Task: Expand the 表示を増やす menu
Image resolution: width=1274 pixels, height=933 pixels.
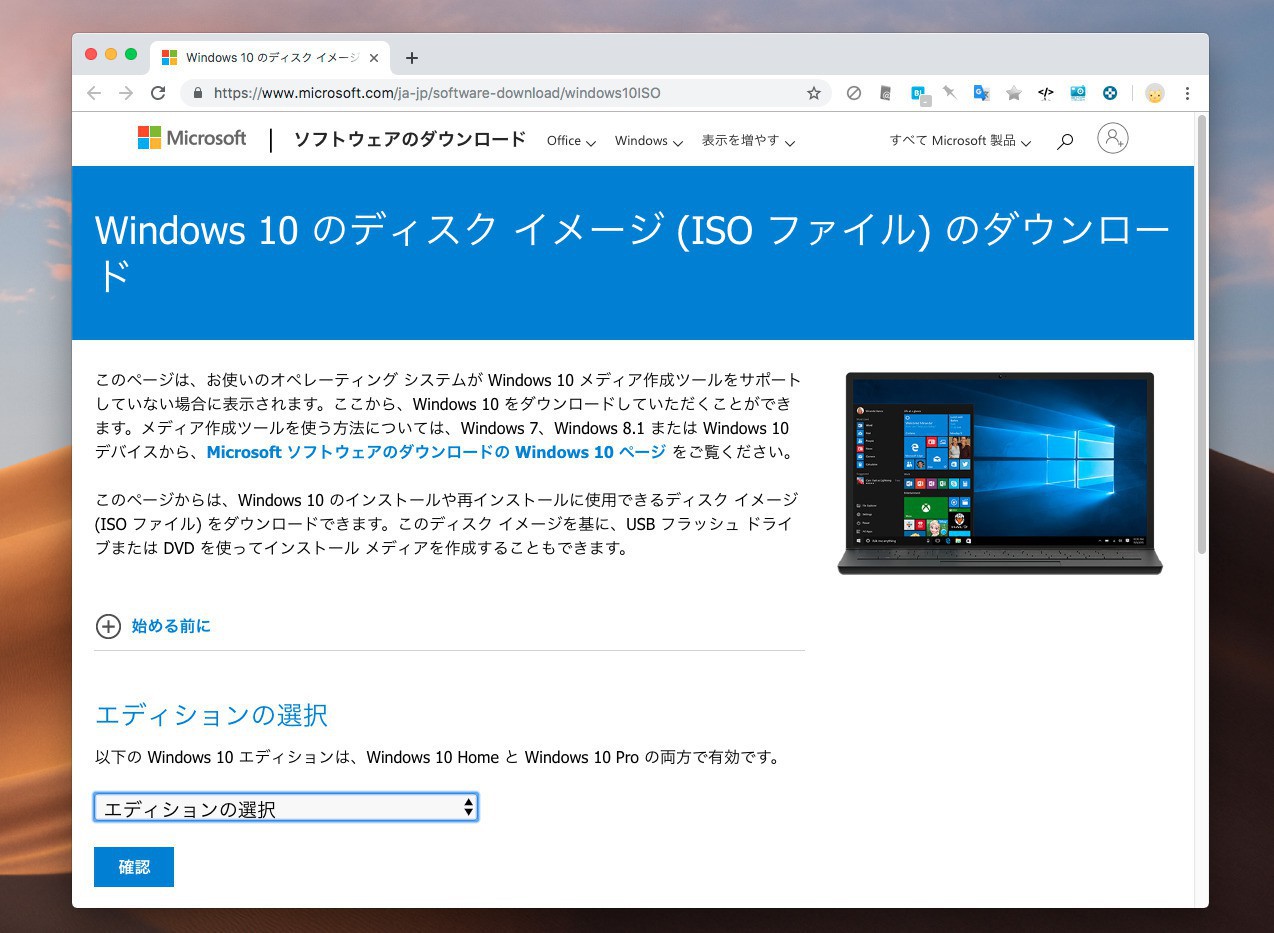Action: [748, 141]
